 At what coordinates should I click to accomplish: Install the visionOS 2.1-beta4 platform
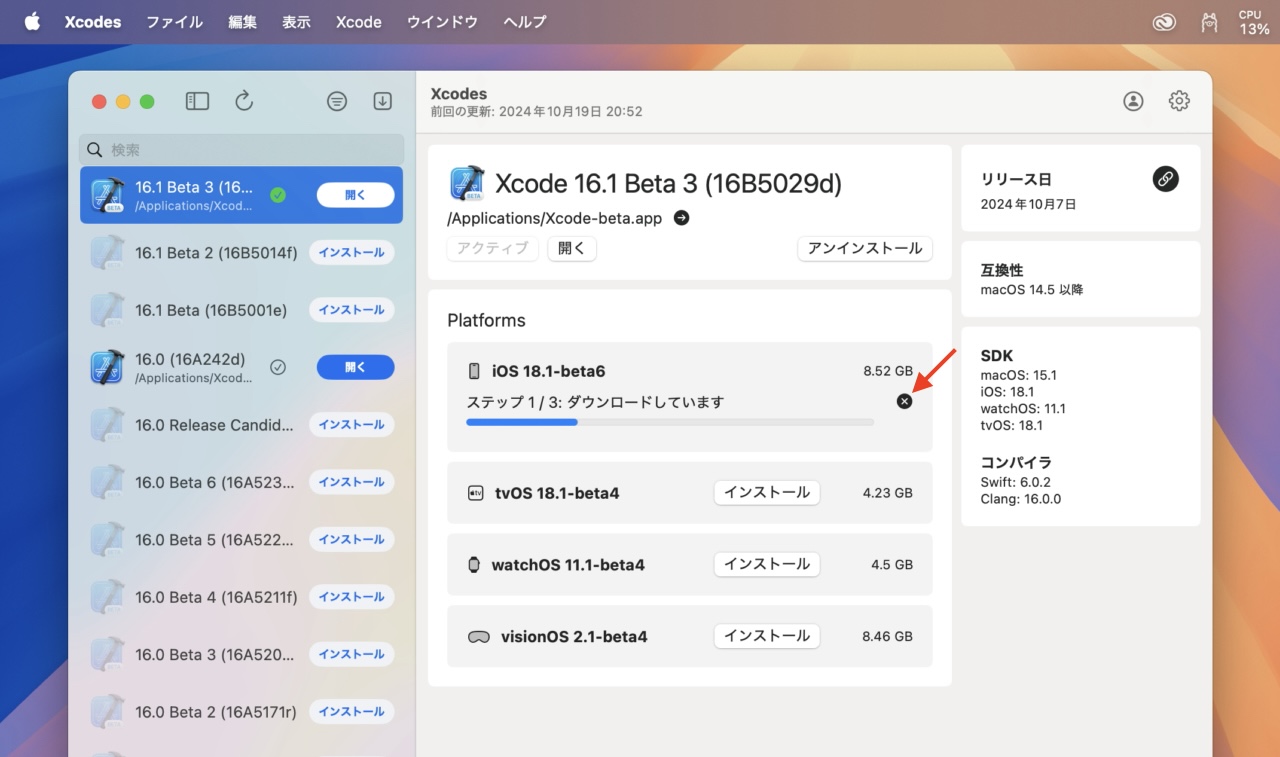click(x=767, y=636)
